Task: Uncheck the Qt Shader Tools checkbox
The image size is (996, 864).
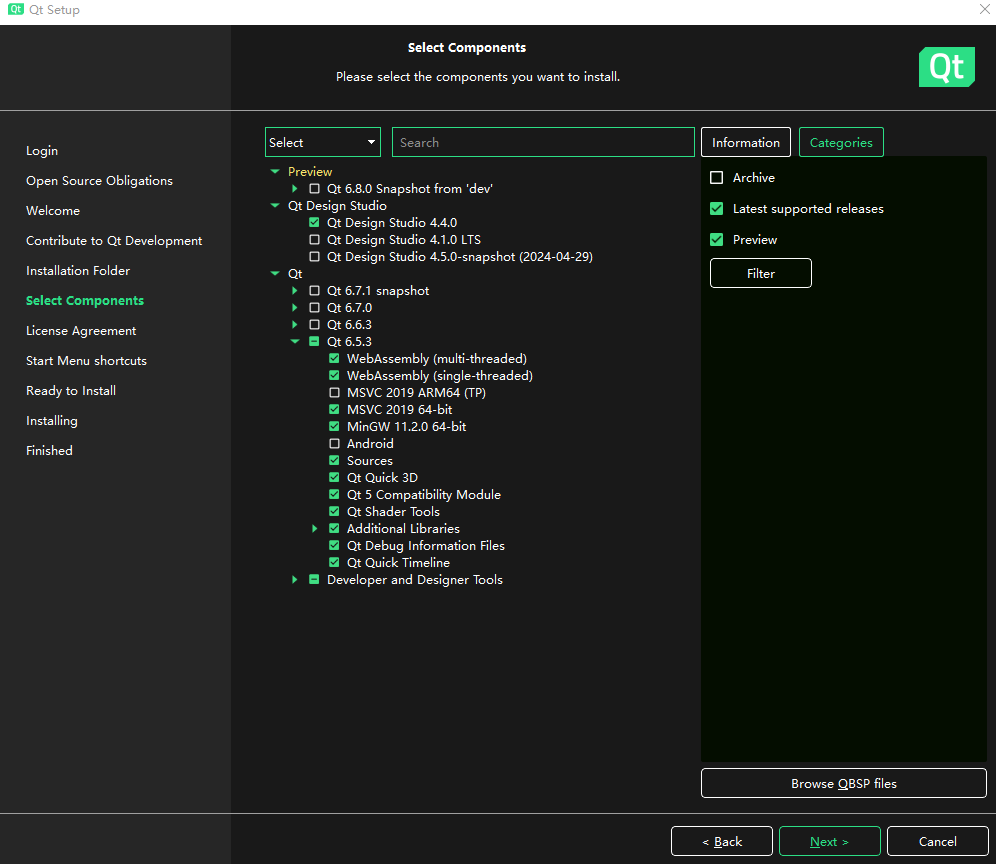Action: coord(334,511)
